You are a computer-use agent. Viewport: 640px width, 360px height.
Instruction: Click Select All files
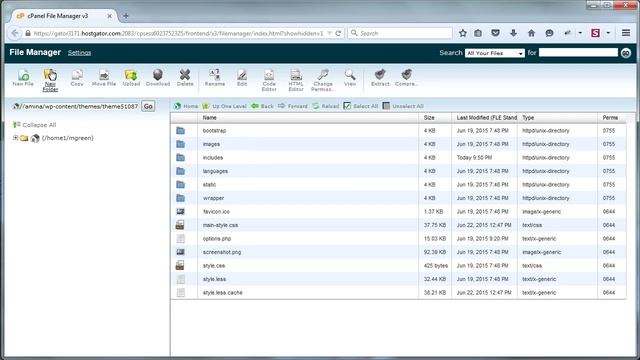(361, 106)
